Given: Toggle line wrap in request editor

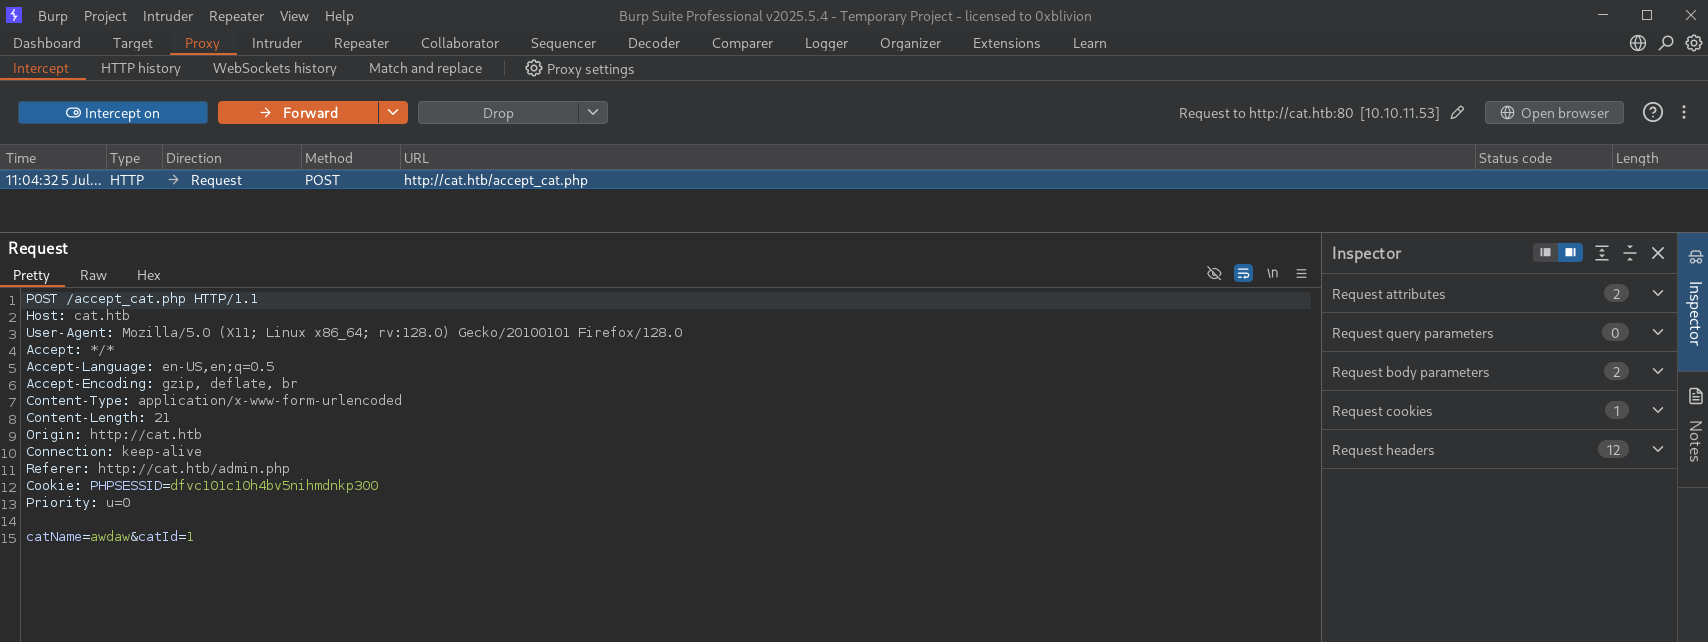Looking at the screenshot, I should pos(1243,273).
